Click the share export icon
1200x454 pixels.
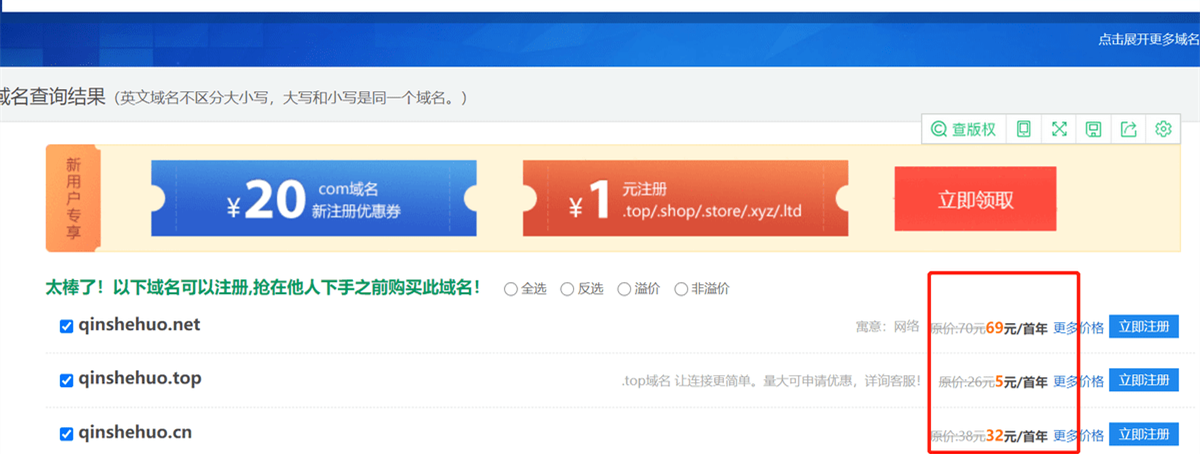click(1129, 129)
